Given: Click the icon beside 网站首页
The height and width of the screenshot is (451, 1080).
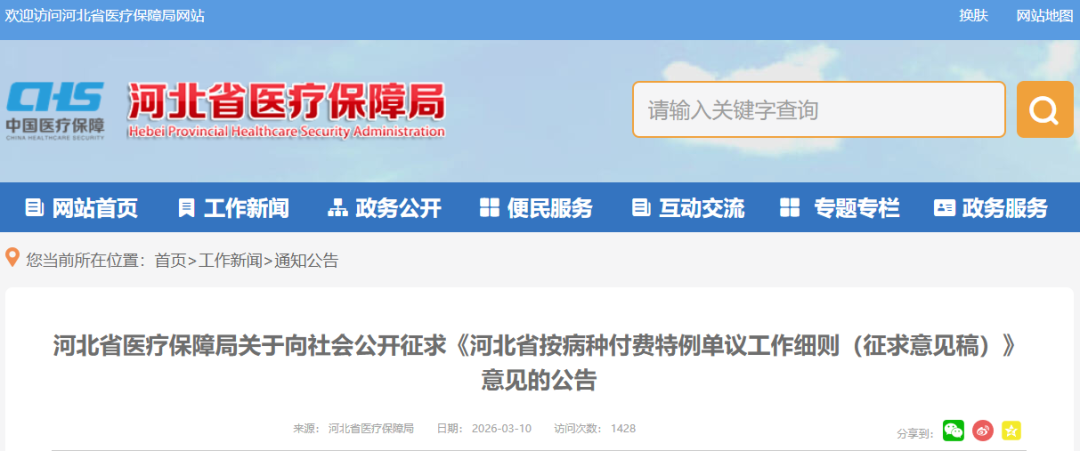Looking at the screenshot, I should point(34,207).
